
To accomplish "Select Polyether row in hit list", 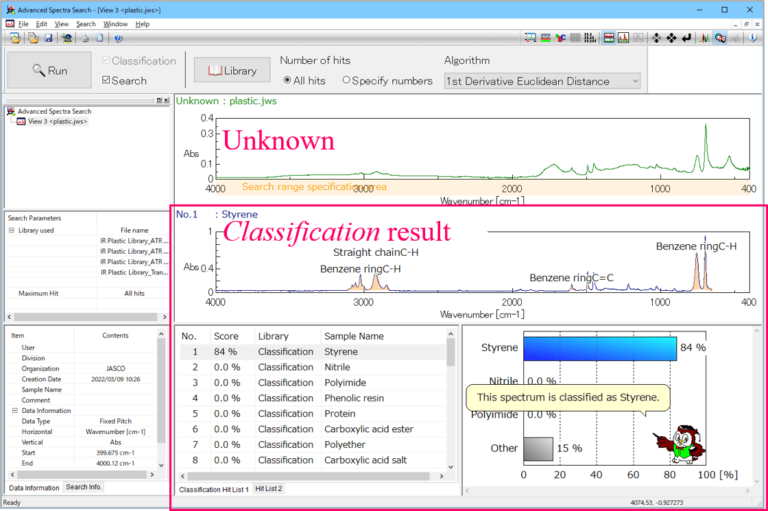I will [312, 445].
